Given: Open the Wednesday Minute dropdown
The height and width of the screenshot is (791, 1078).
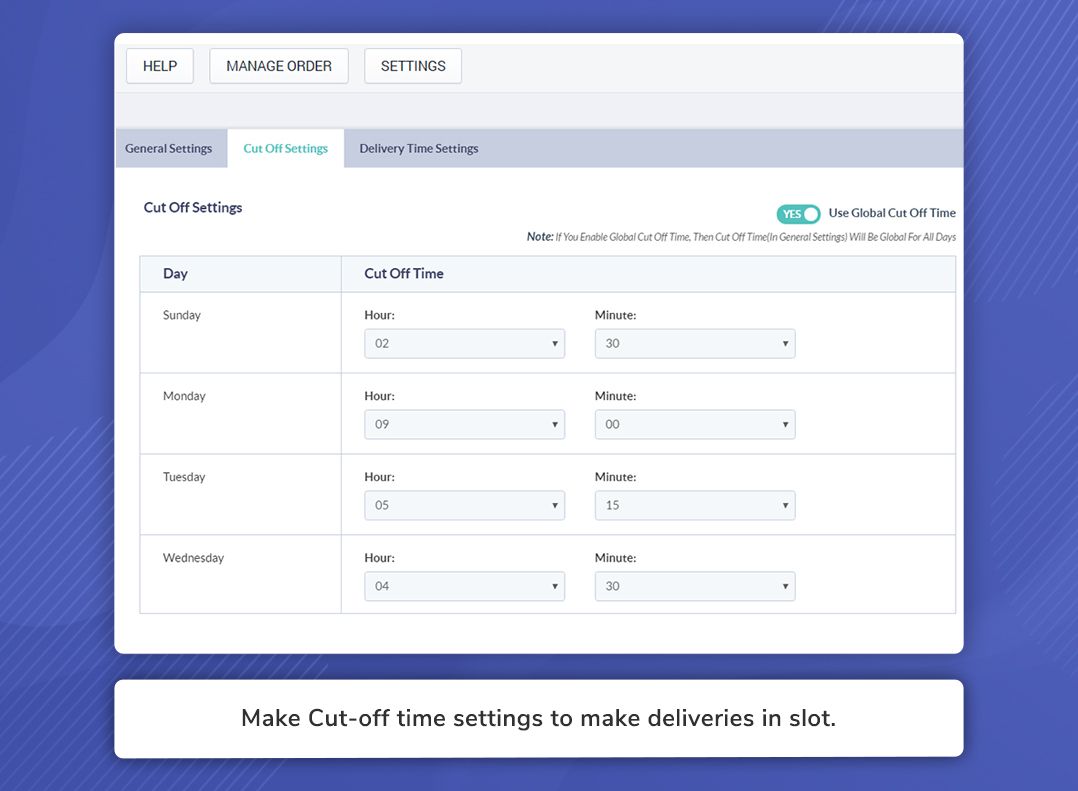Looking at the screenshot, I should pos(694,586).
